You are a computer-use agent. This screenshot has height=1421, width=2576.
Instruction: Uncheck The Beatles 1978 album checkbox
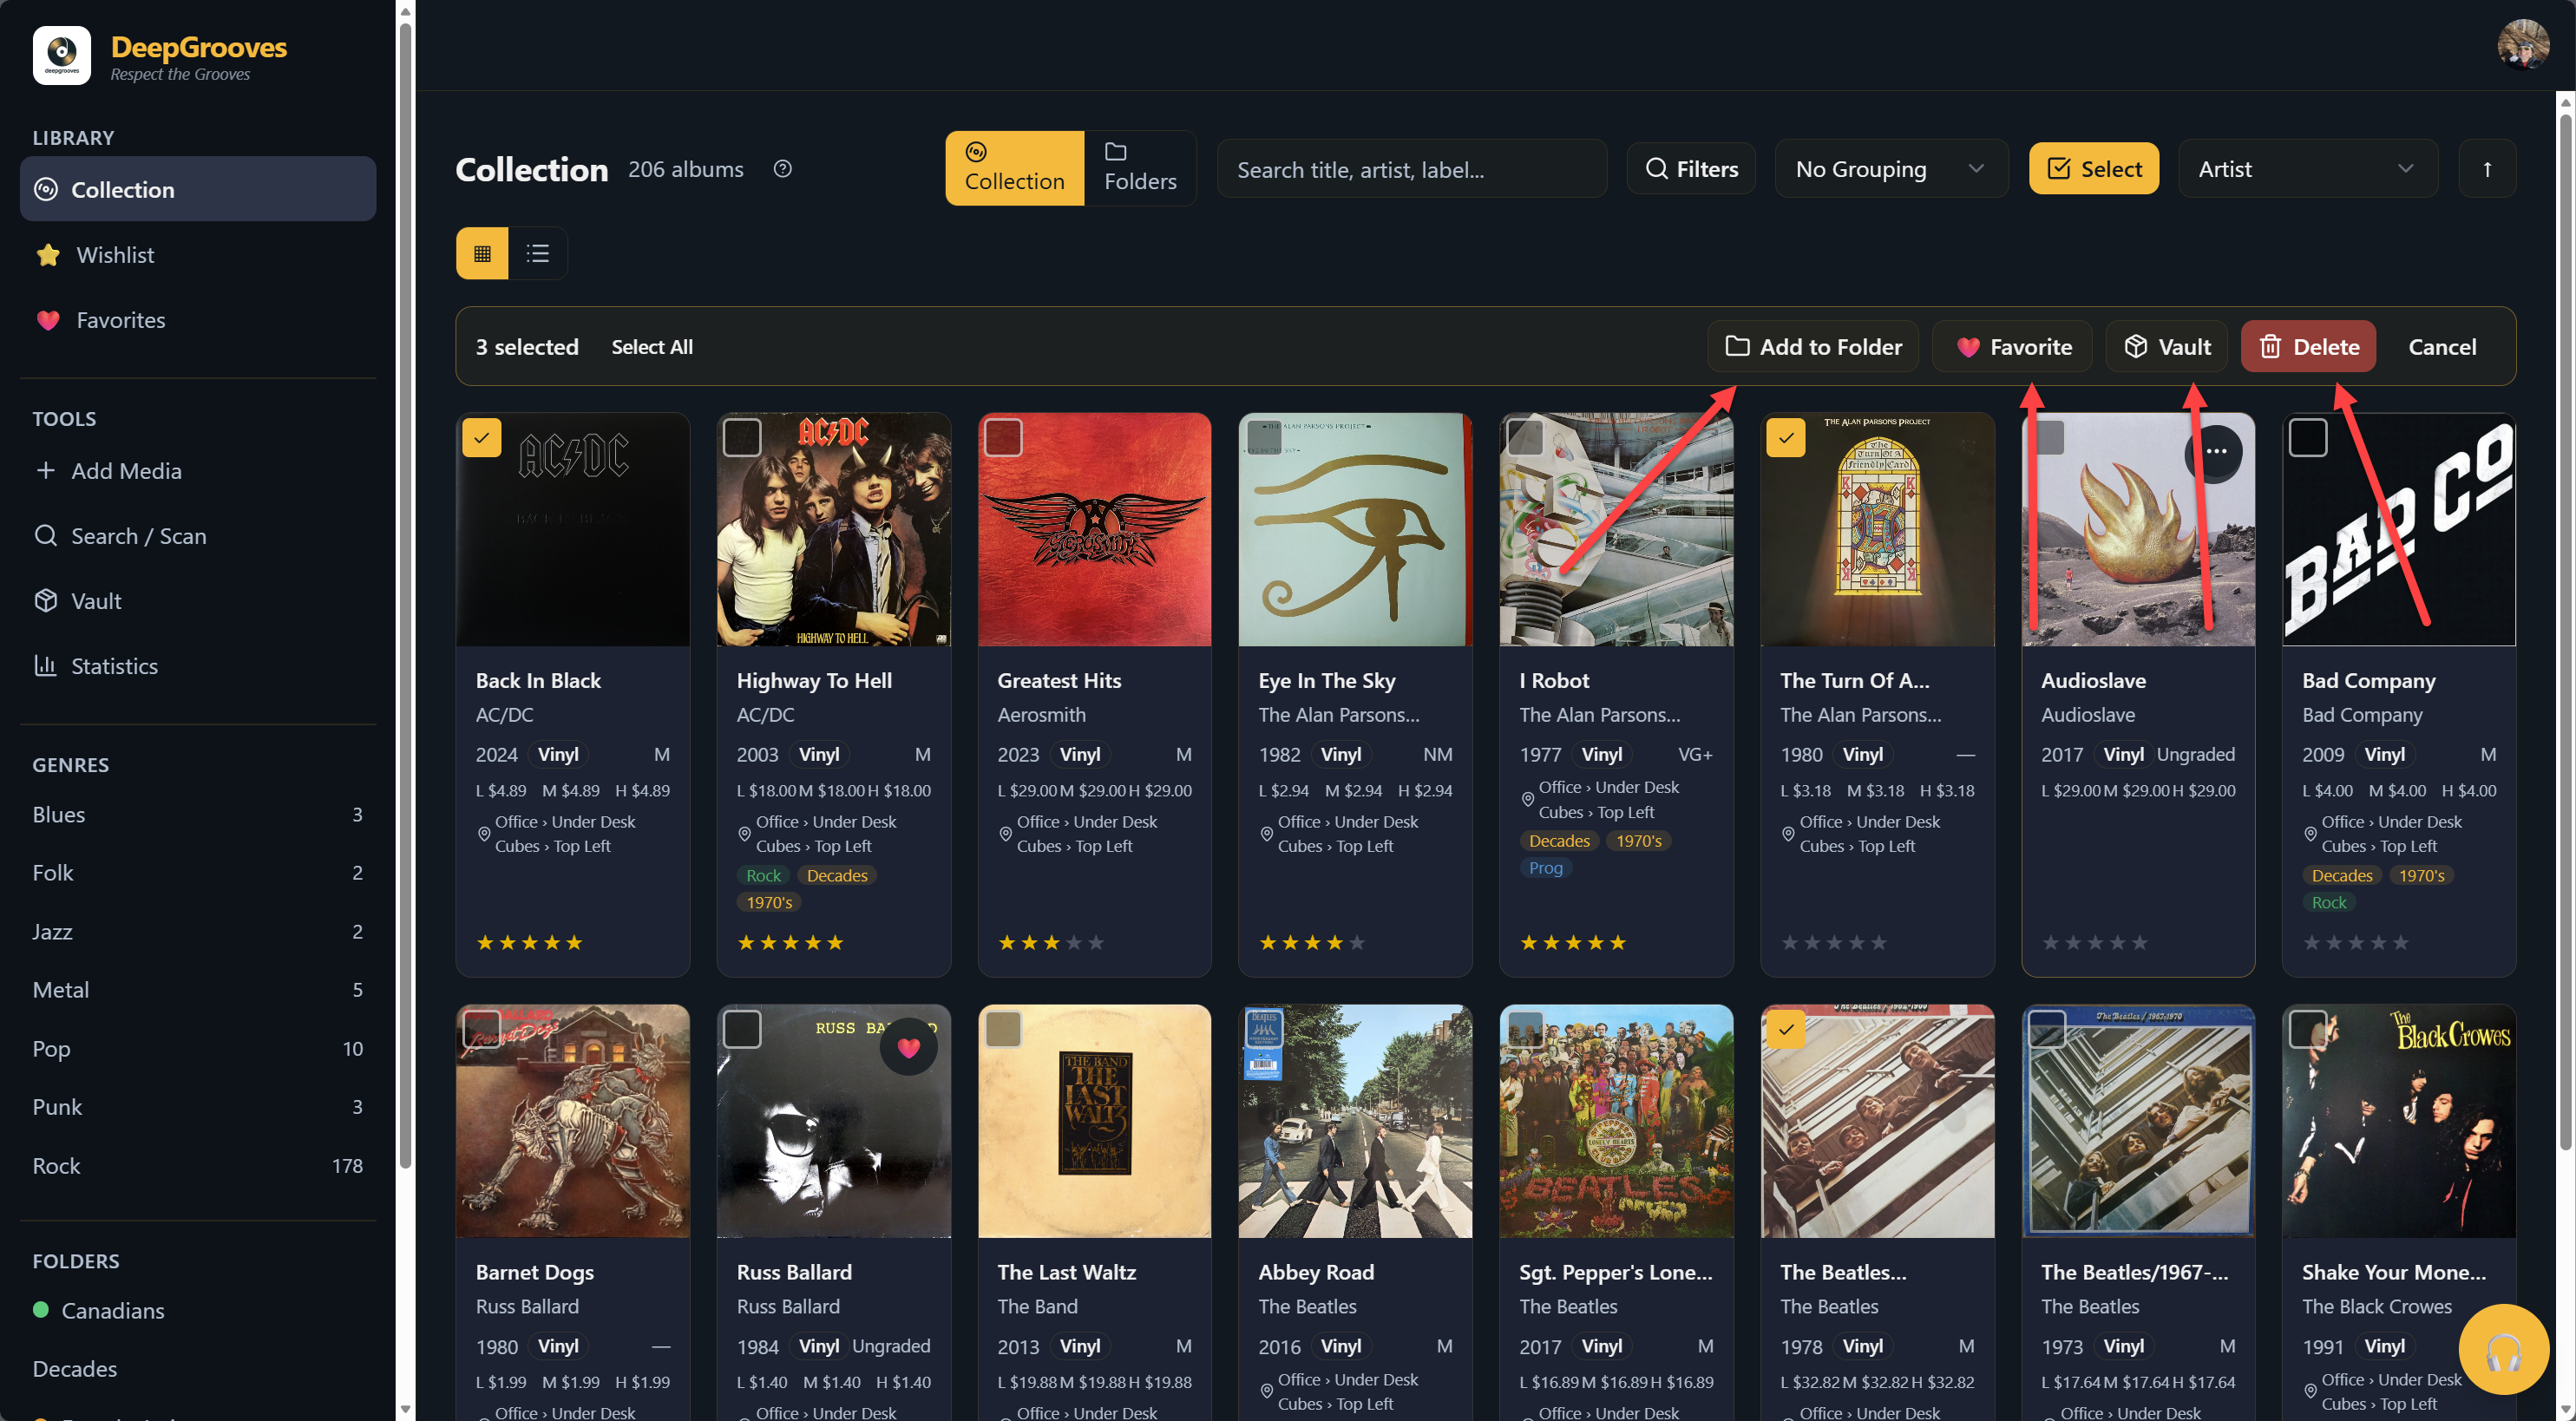pos(1786,1029)
